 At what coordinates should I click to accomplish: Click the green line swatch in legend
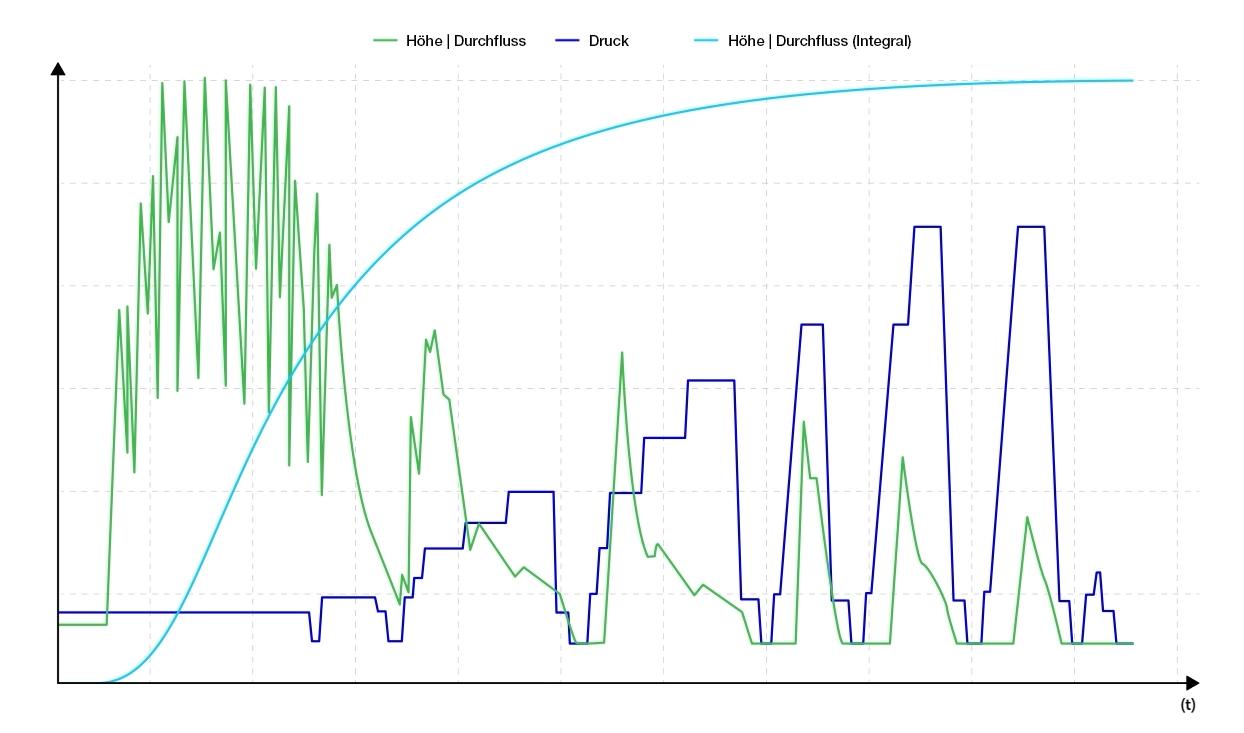[386, 41]
